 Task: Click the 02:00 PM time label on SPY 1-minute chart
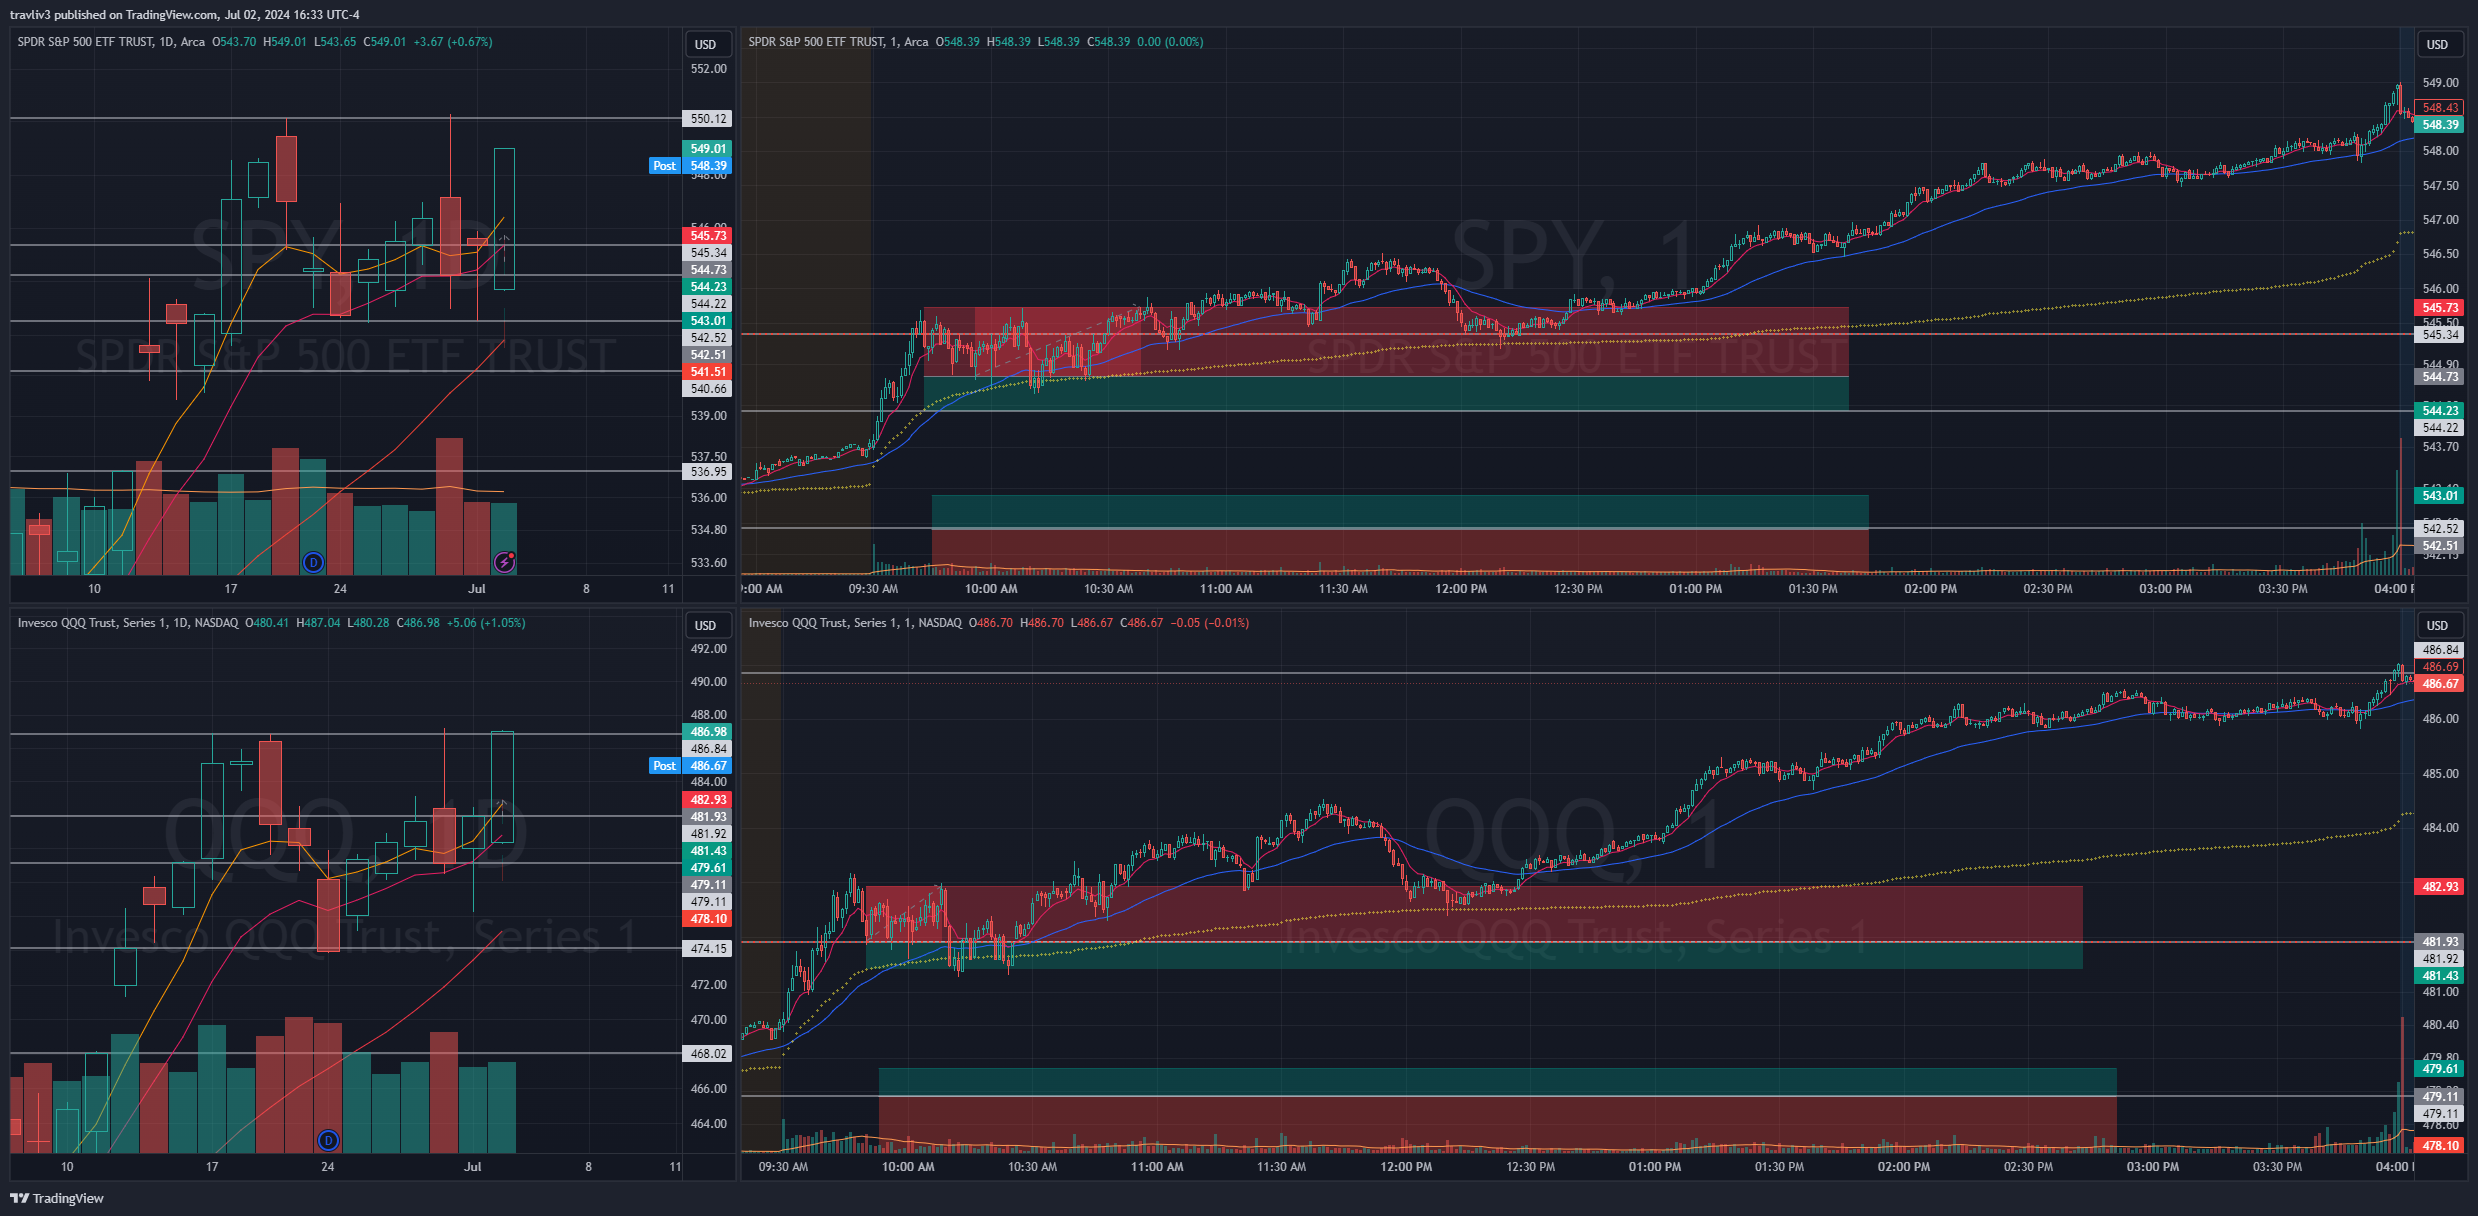[x=1930, y=589]
